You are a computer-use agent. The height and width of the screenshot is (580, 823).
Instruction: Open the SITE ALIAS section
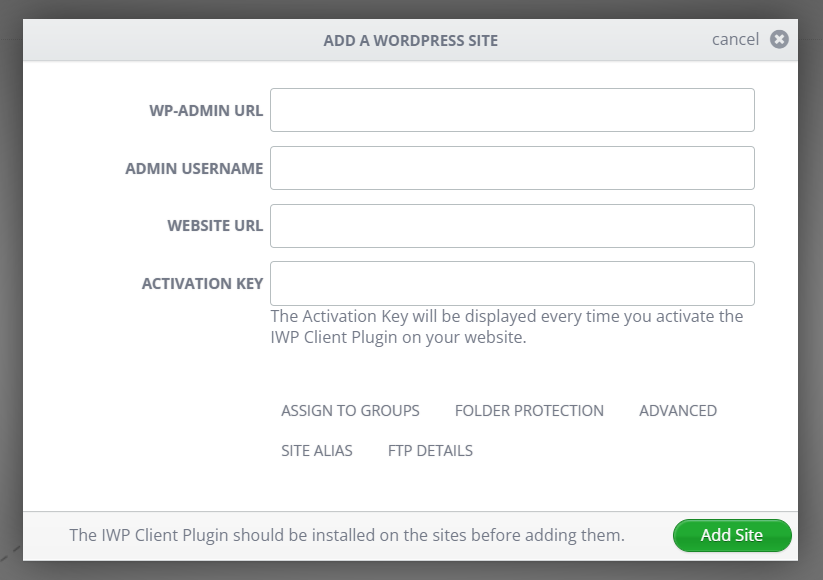315,450
